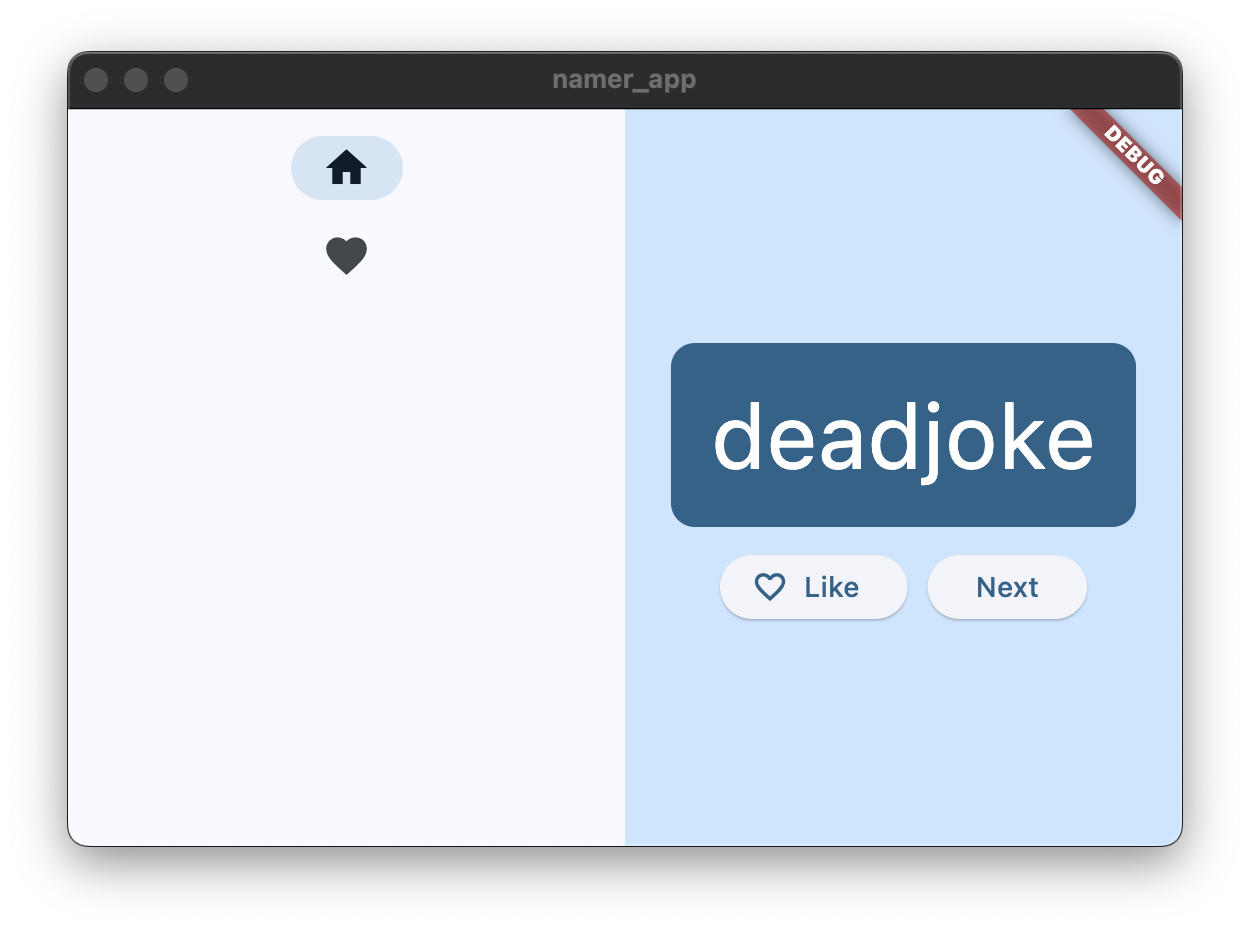Viewport: 1250px width, 930px height.
Task: Click the namer_app window title
Action: (x=624, y=80)
